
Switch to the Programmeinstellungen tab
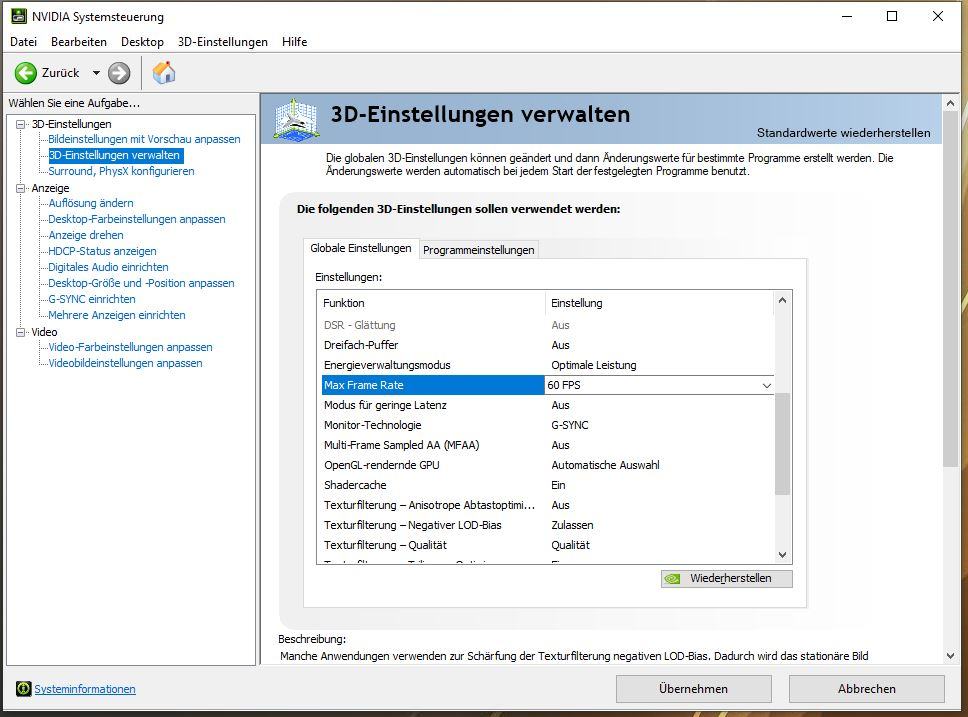click(x=478, y=250)
